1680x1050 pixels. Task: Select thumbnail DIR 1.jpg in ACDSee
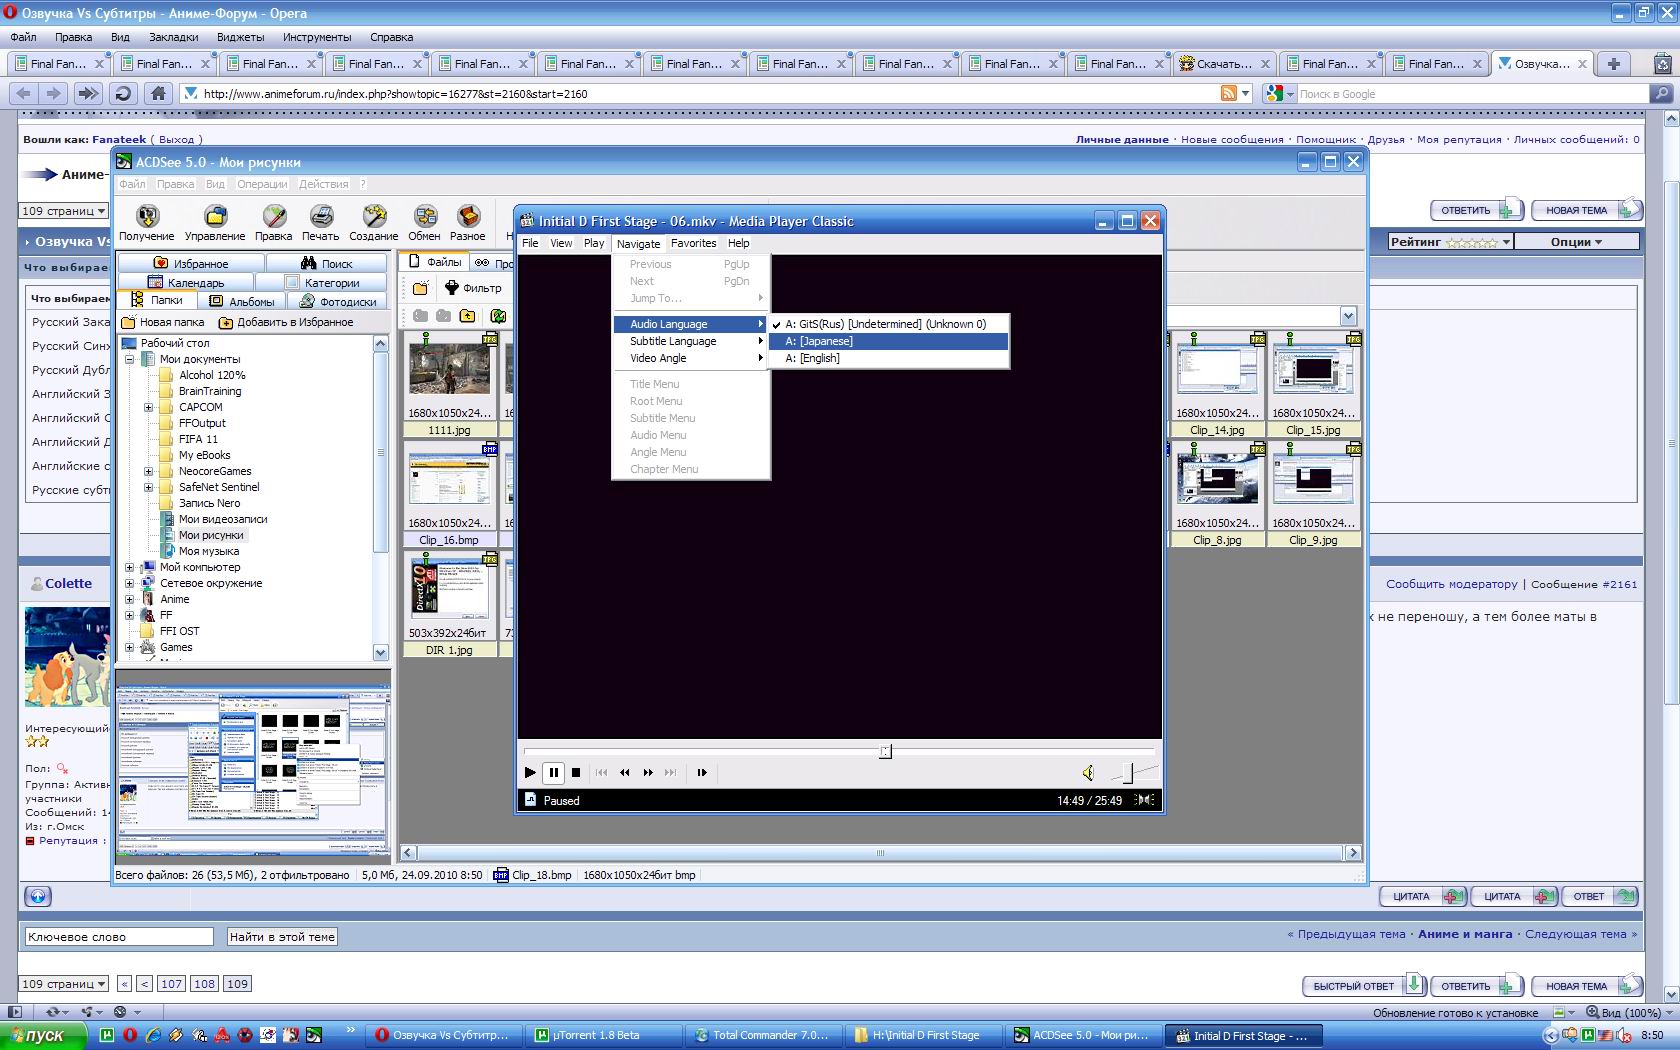pos(449,605)
